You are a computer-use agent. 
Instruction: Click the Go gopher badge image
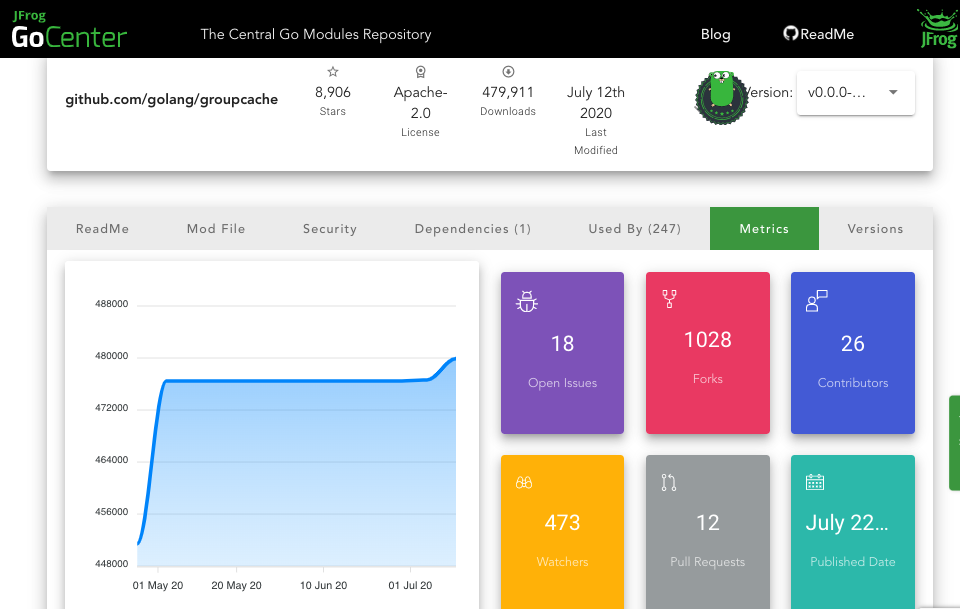click(x=722, y=97)
